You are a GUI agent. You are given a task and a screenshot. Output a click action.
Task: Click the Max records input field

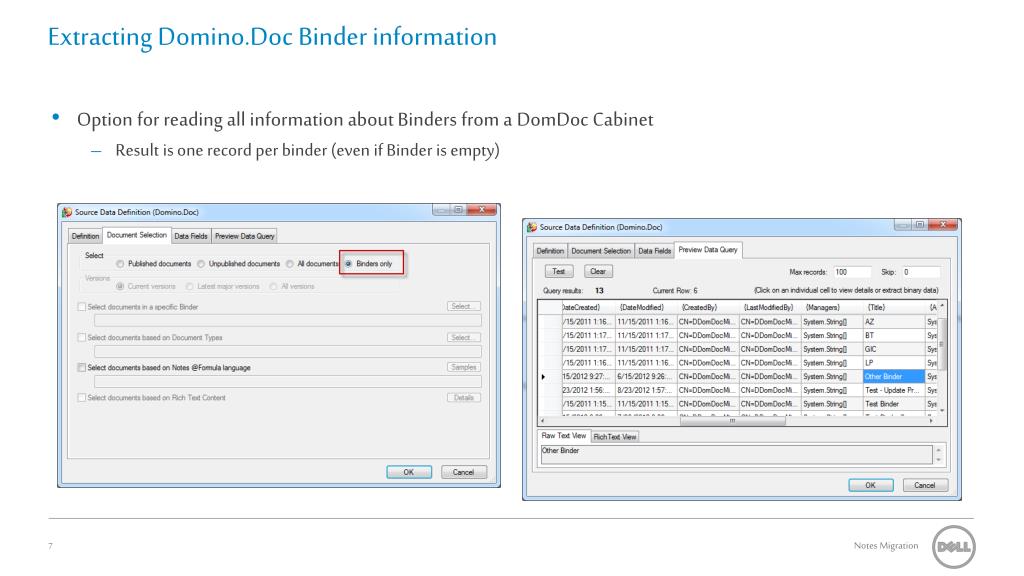pyautogui.click(x=852, y=272)
